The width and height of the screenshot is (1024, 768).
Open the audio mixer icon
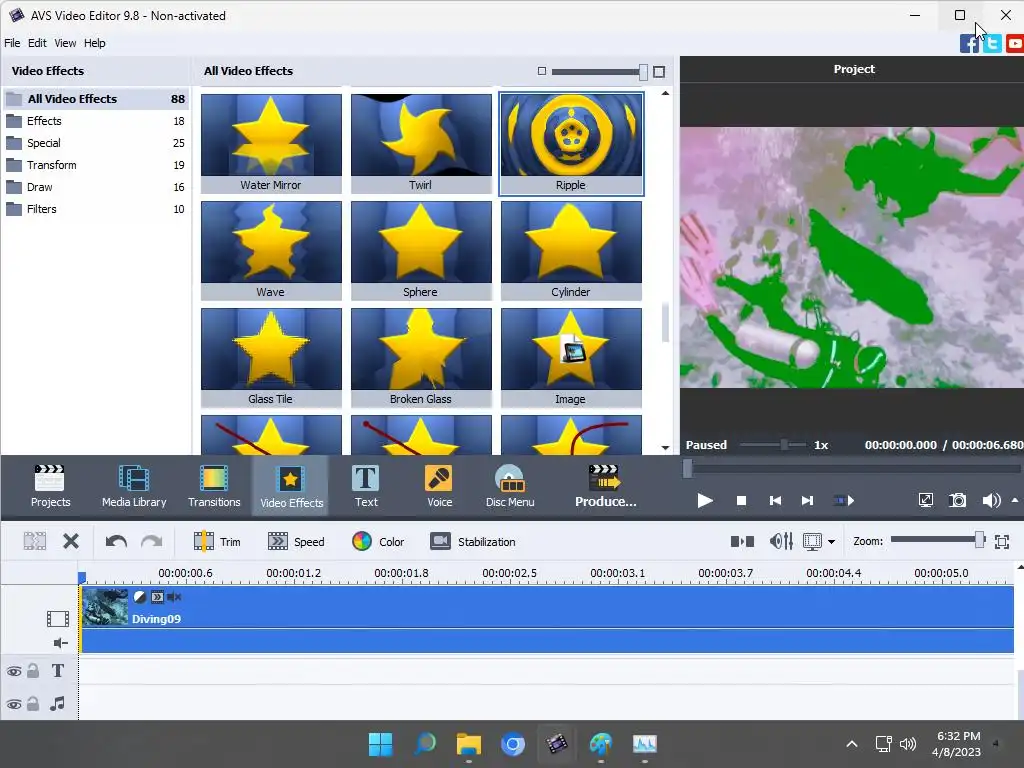(x=781, y=541)
